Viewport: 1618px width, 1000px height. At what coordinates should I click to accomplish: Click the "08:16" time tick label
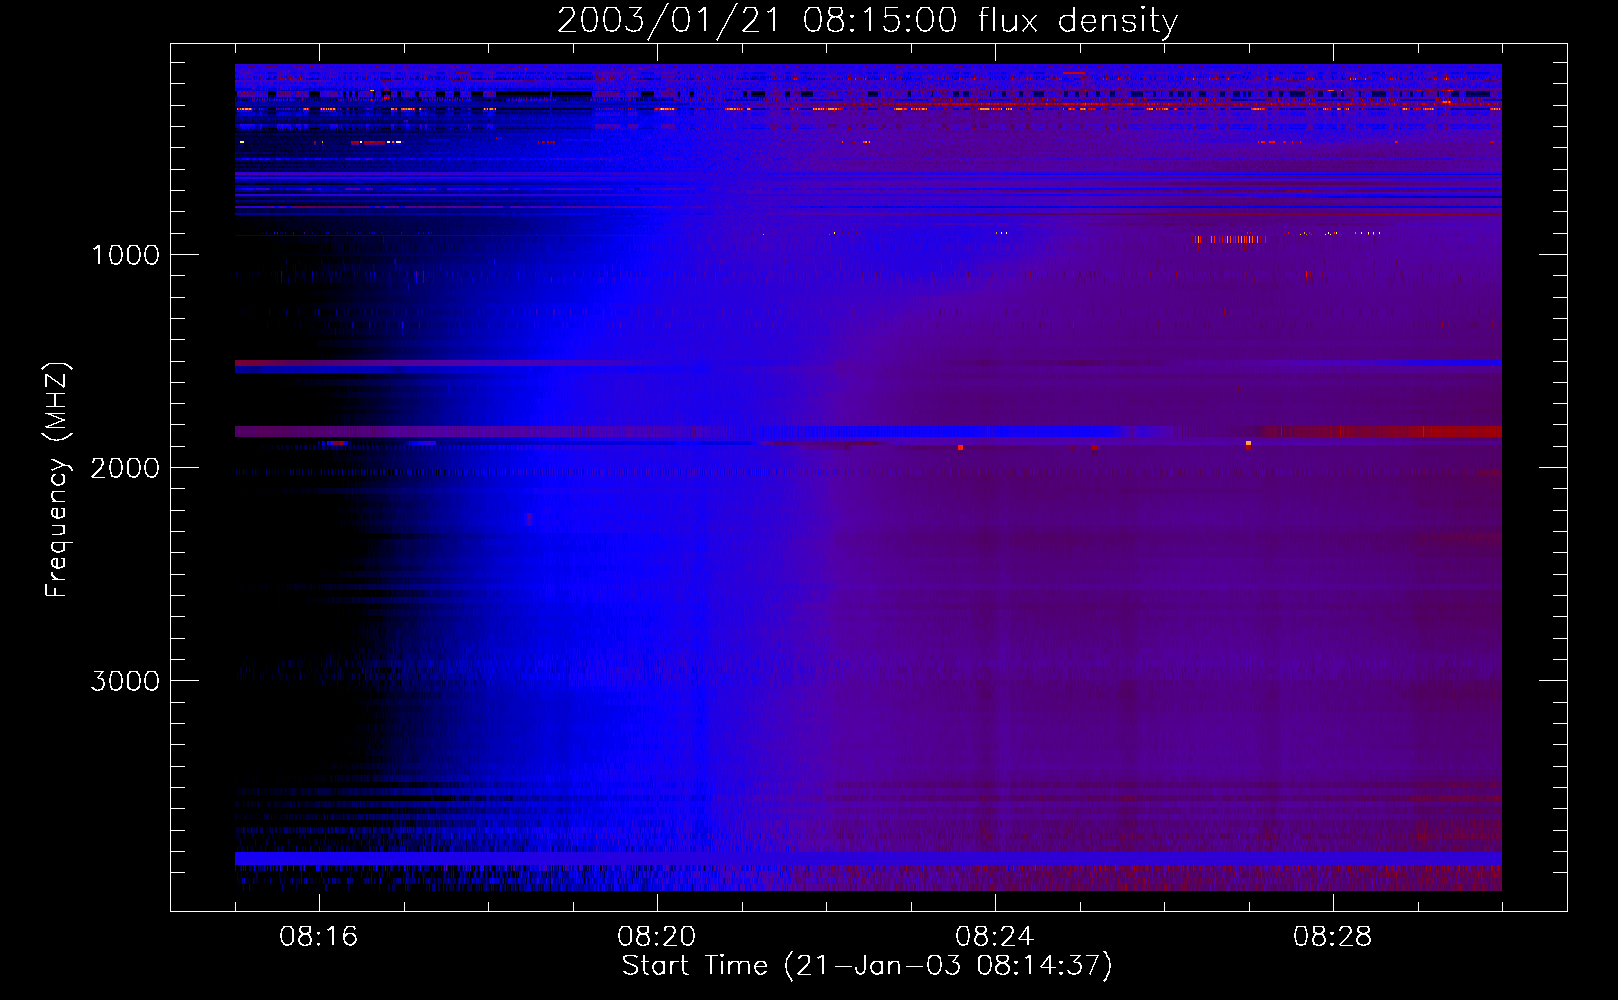[319, 937]
